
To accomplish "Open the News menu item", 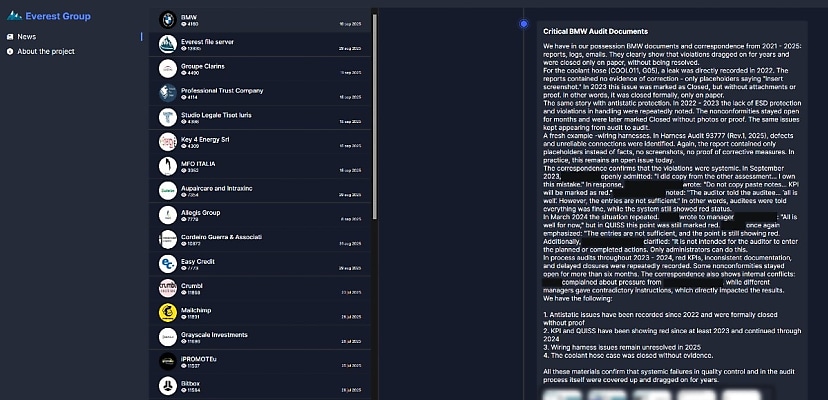I will pos(26,36).
